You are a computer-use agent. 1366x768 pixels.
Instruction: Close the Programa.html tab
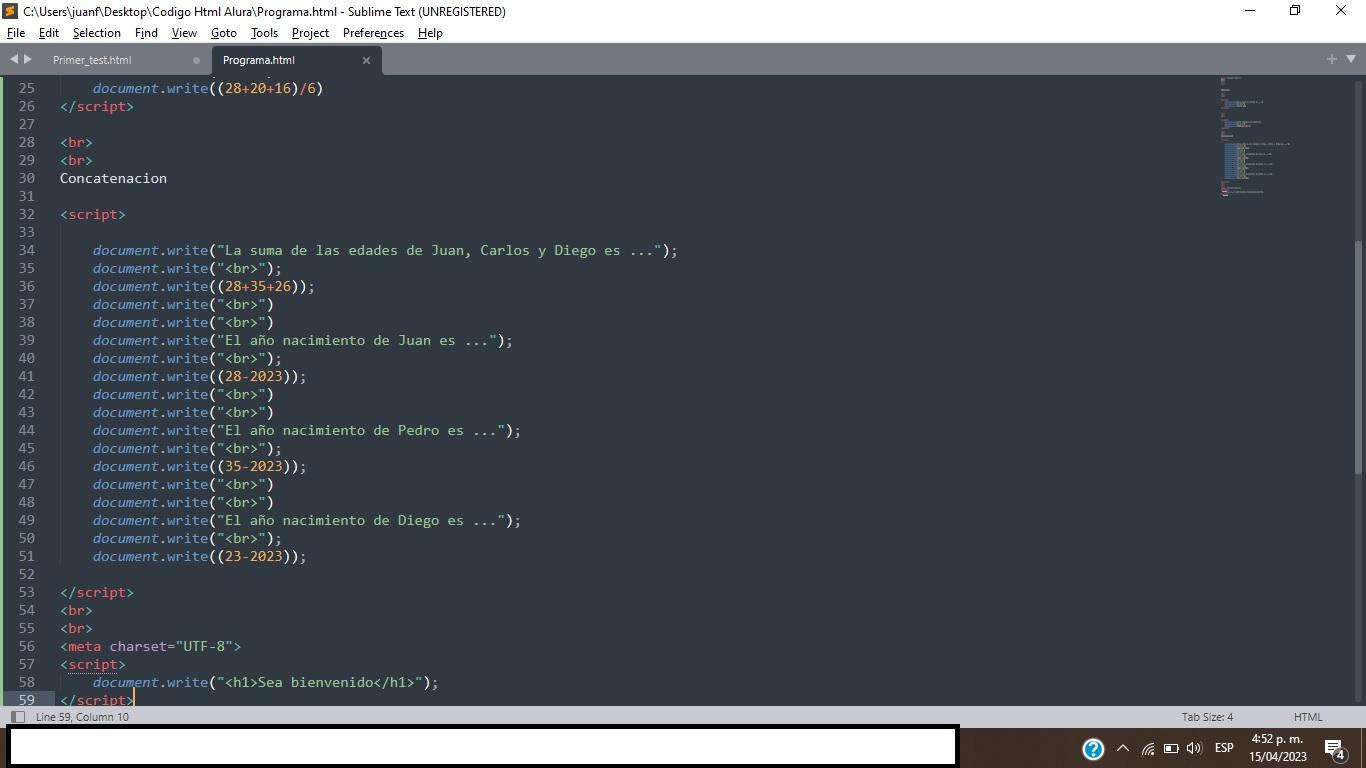(366, 60)
